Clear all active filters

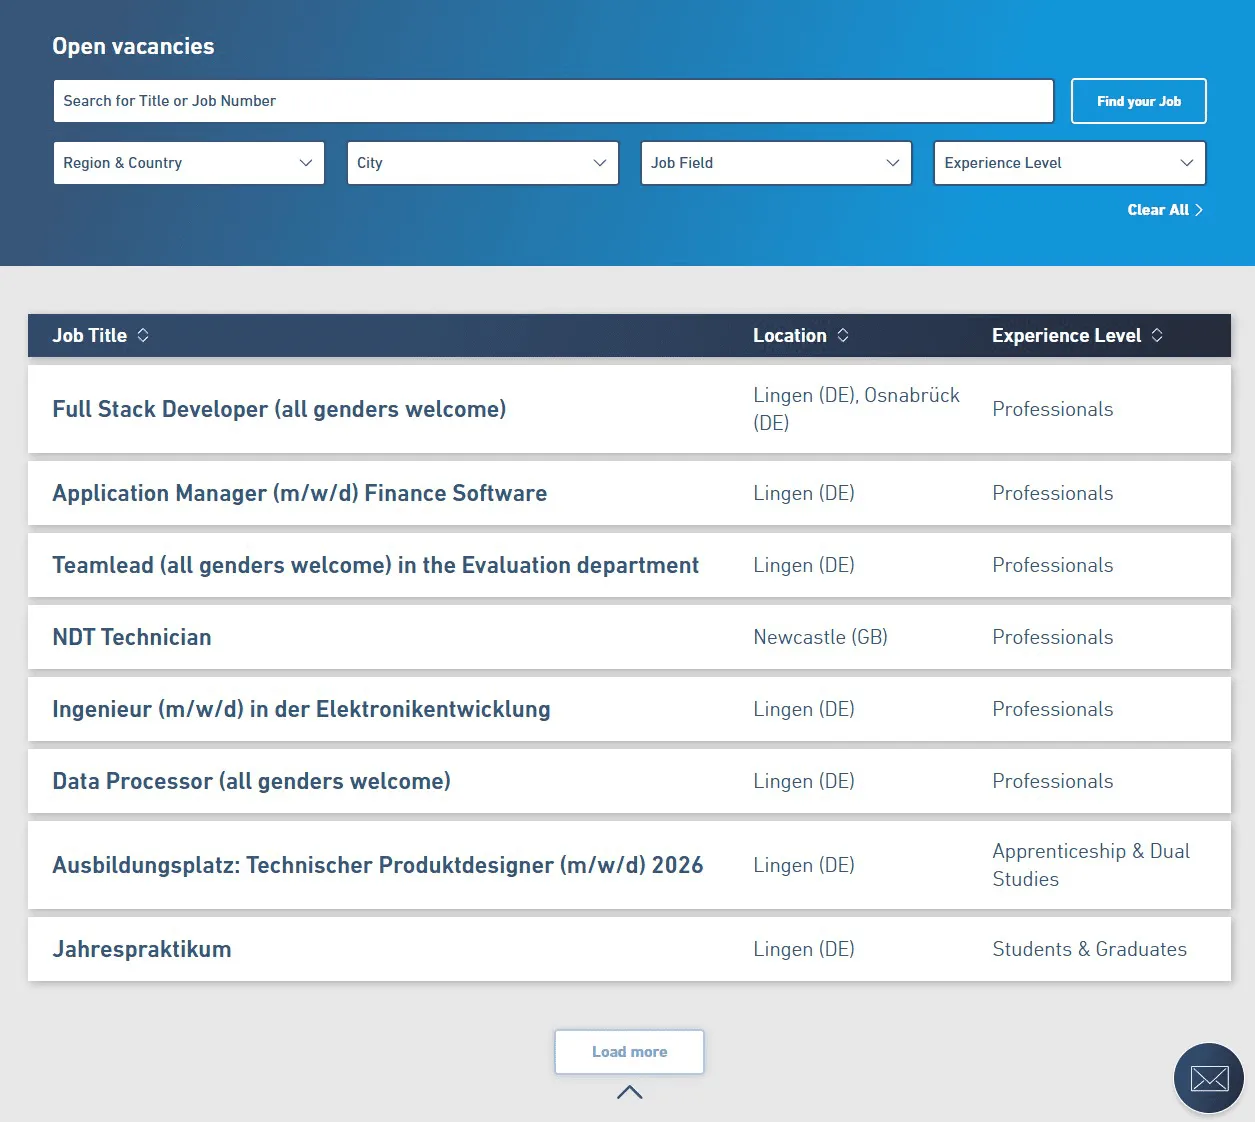1160,210
